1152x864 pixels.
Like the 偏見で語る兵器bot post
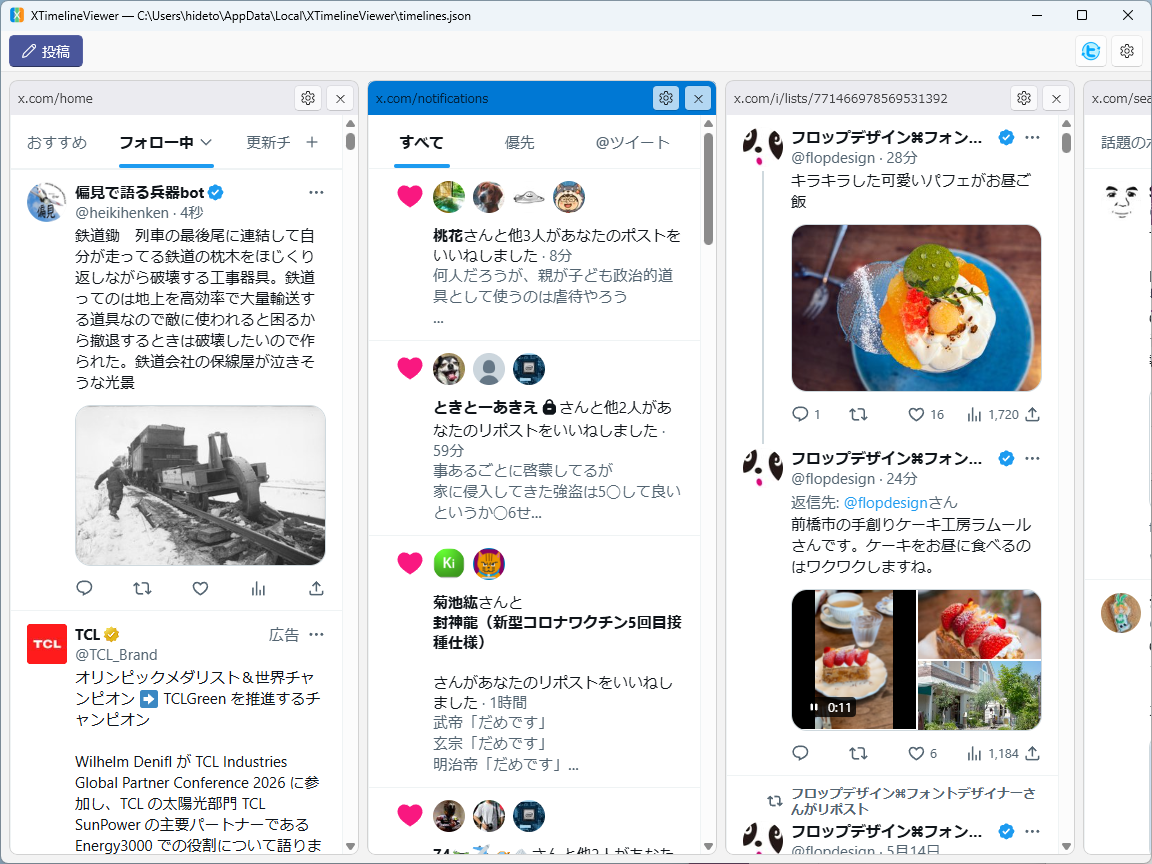click(x=201, y=588)
